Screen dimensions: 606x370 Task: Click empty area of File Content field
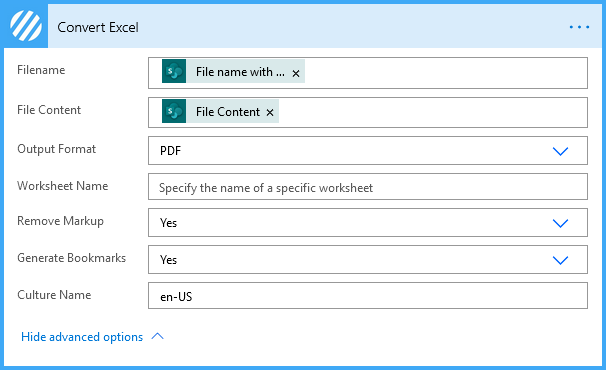pyautogui.click(x=433, y=113)
